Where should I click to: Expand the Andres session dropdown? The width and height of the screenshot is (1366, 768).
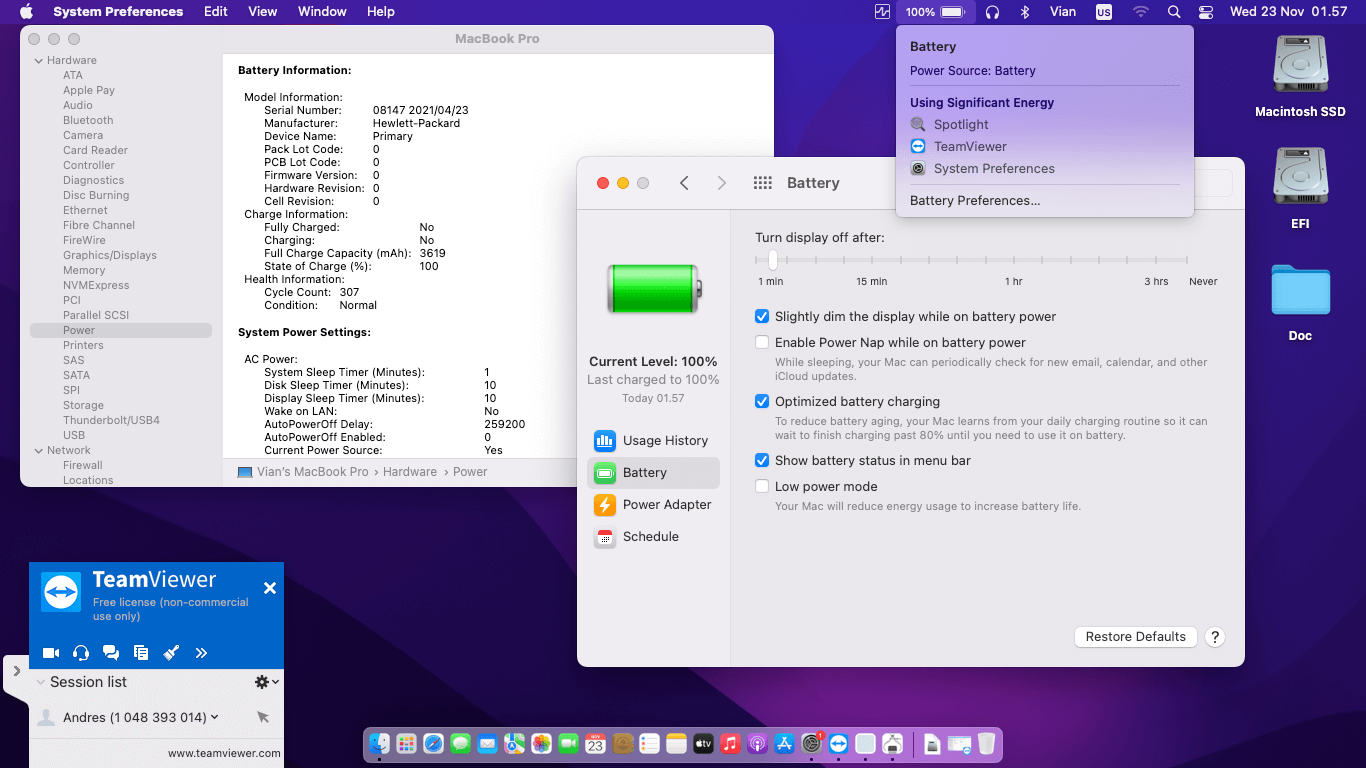[x=215, y=718]
